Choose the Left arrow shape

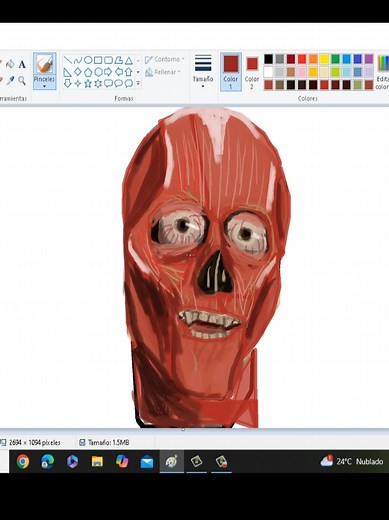[119, 72]
